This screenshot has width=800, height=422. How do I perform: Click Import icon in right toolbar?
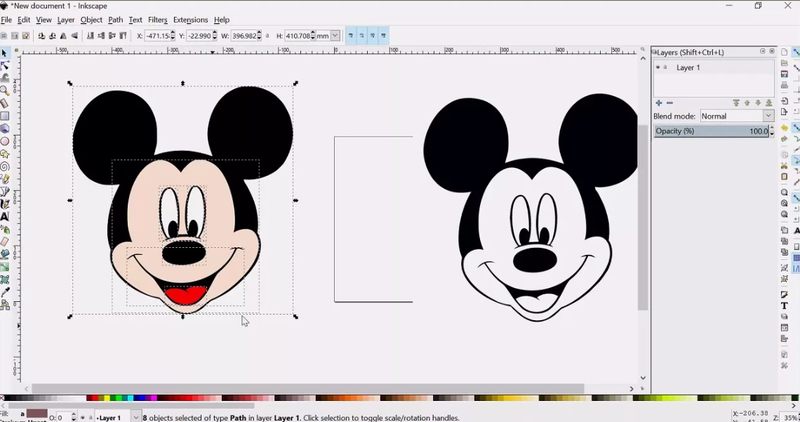[x=785, y=101]
